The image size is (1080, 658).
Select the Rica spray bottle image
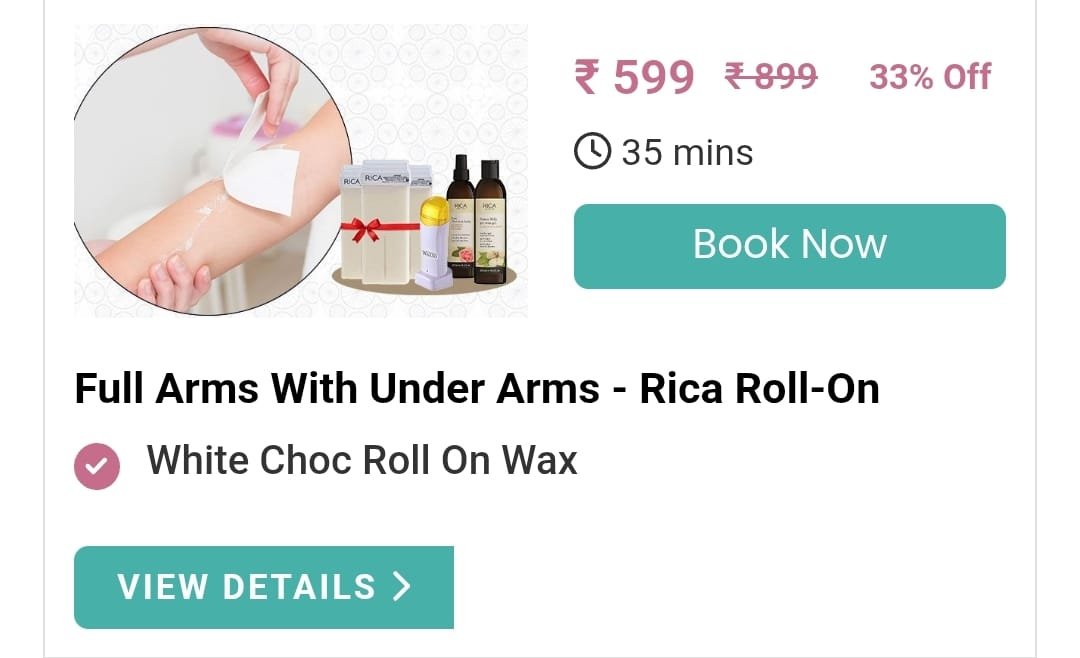pyautogui.click(x=460, y=217)
